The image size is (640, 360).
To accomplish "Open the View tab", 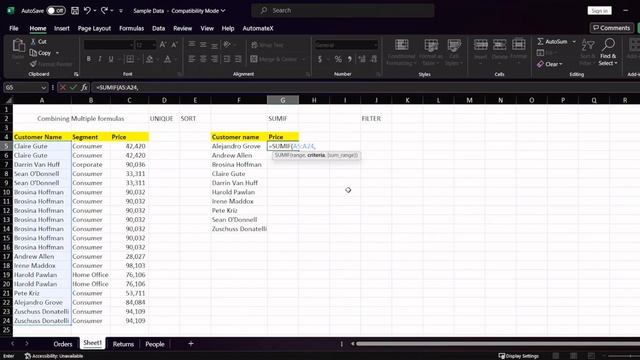I will [207, 28].
